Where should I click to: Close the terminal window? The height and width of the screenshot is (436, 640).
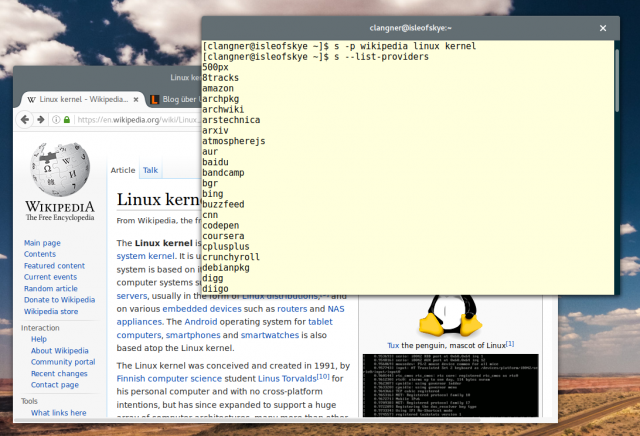pyautogui.click(x=603, y=28)
